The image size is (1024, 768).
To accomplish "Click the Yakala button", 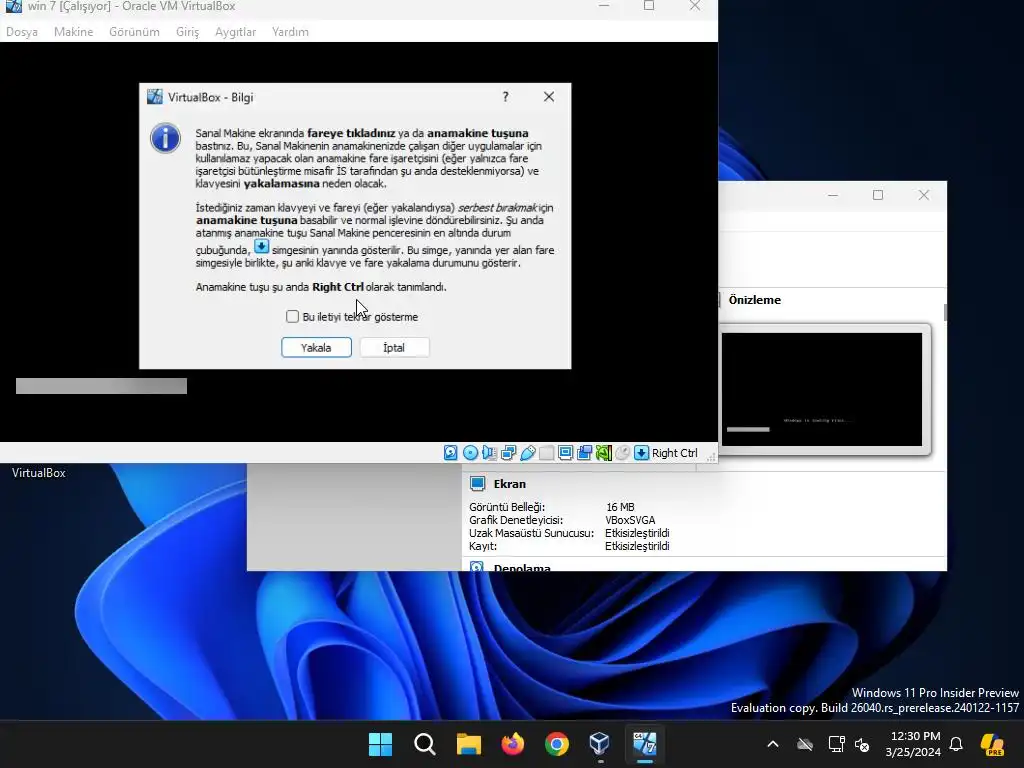I will point(316,347).
